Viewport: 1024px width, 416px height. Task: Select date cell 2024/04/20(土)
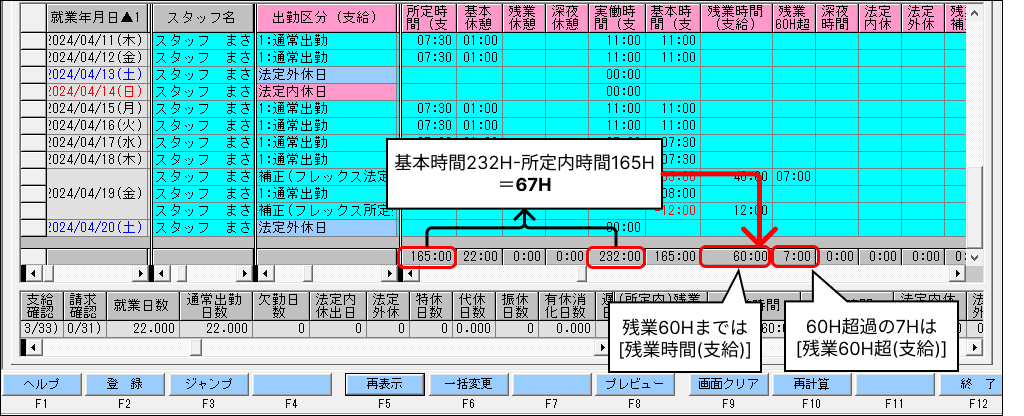[x=98, y=227]
